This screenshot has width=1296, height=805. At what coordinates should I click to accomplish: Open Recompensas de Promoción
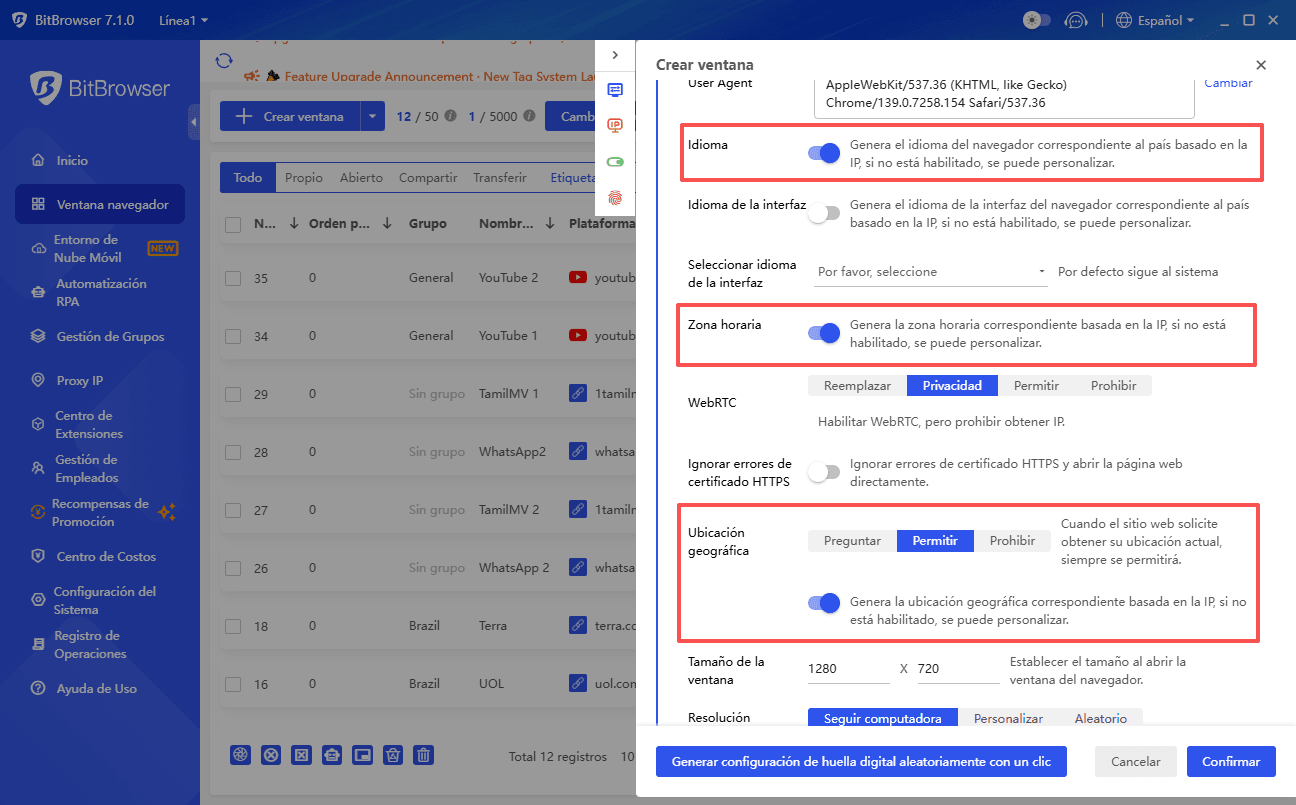[x=100, y=512]
